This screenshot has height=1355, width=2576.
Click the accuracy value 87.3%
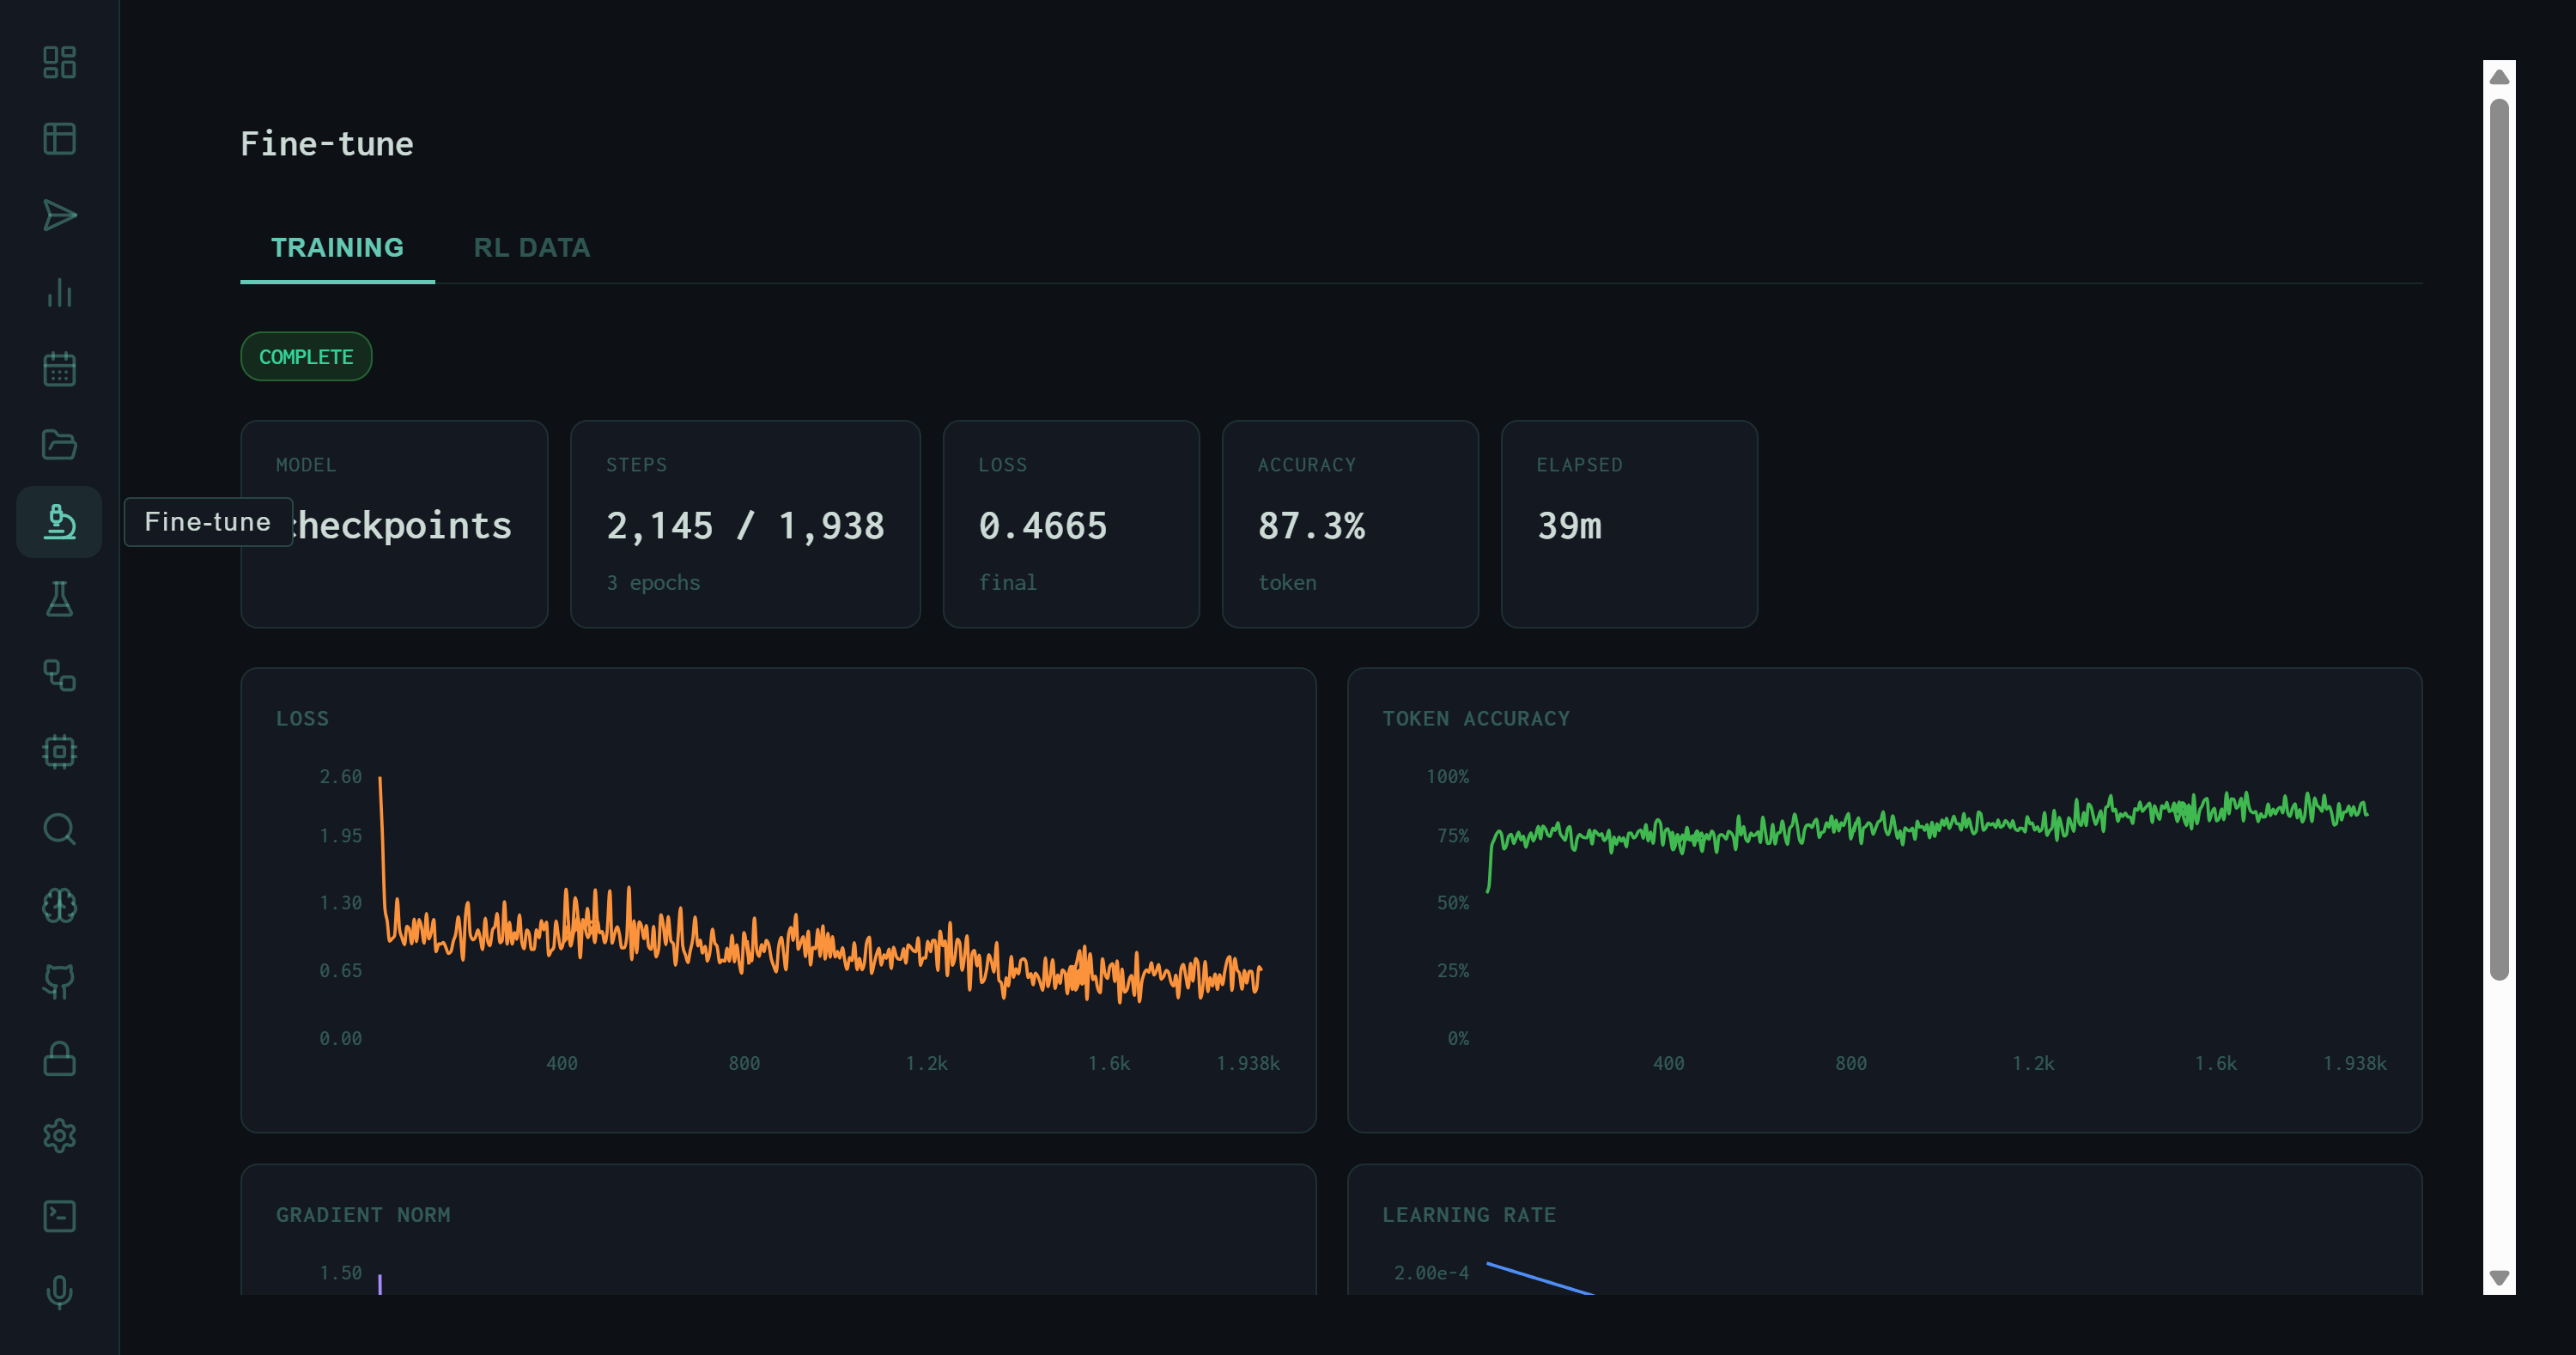point(1311,526)
